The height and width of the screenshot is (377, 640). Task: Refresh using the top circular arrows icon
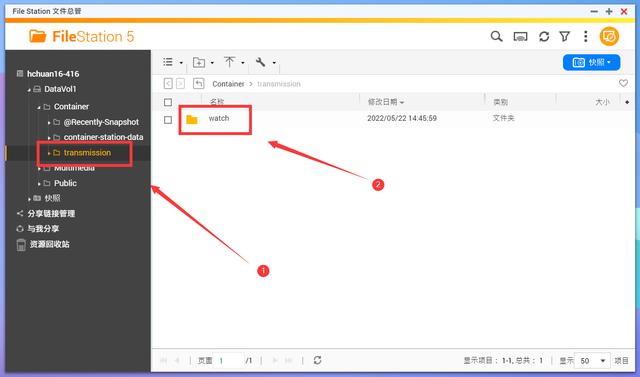click(544, 37)
